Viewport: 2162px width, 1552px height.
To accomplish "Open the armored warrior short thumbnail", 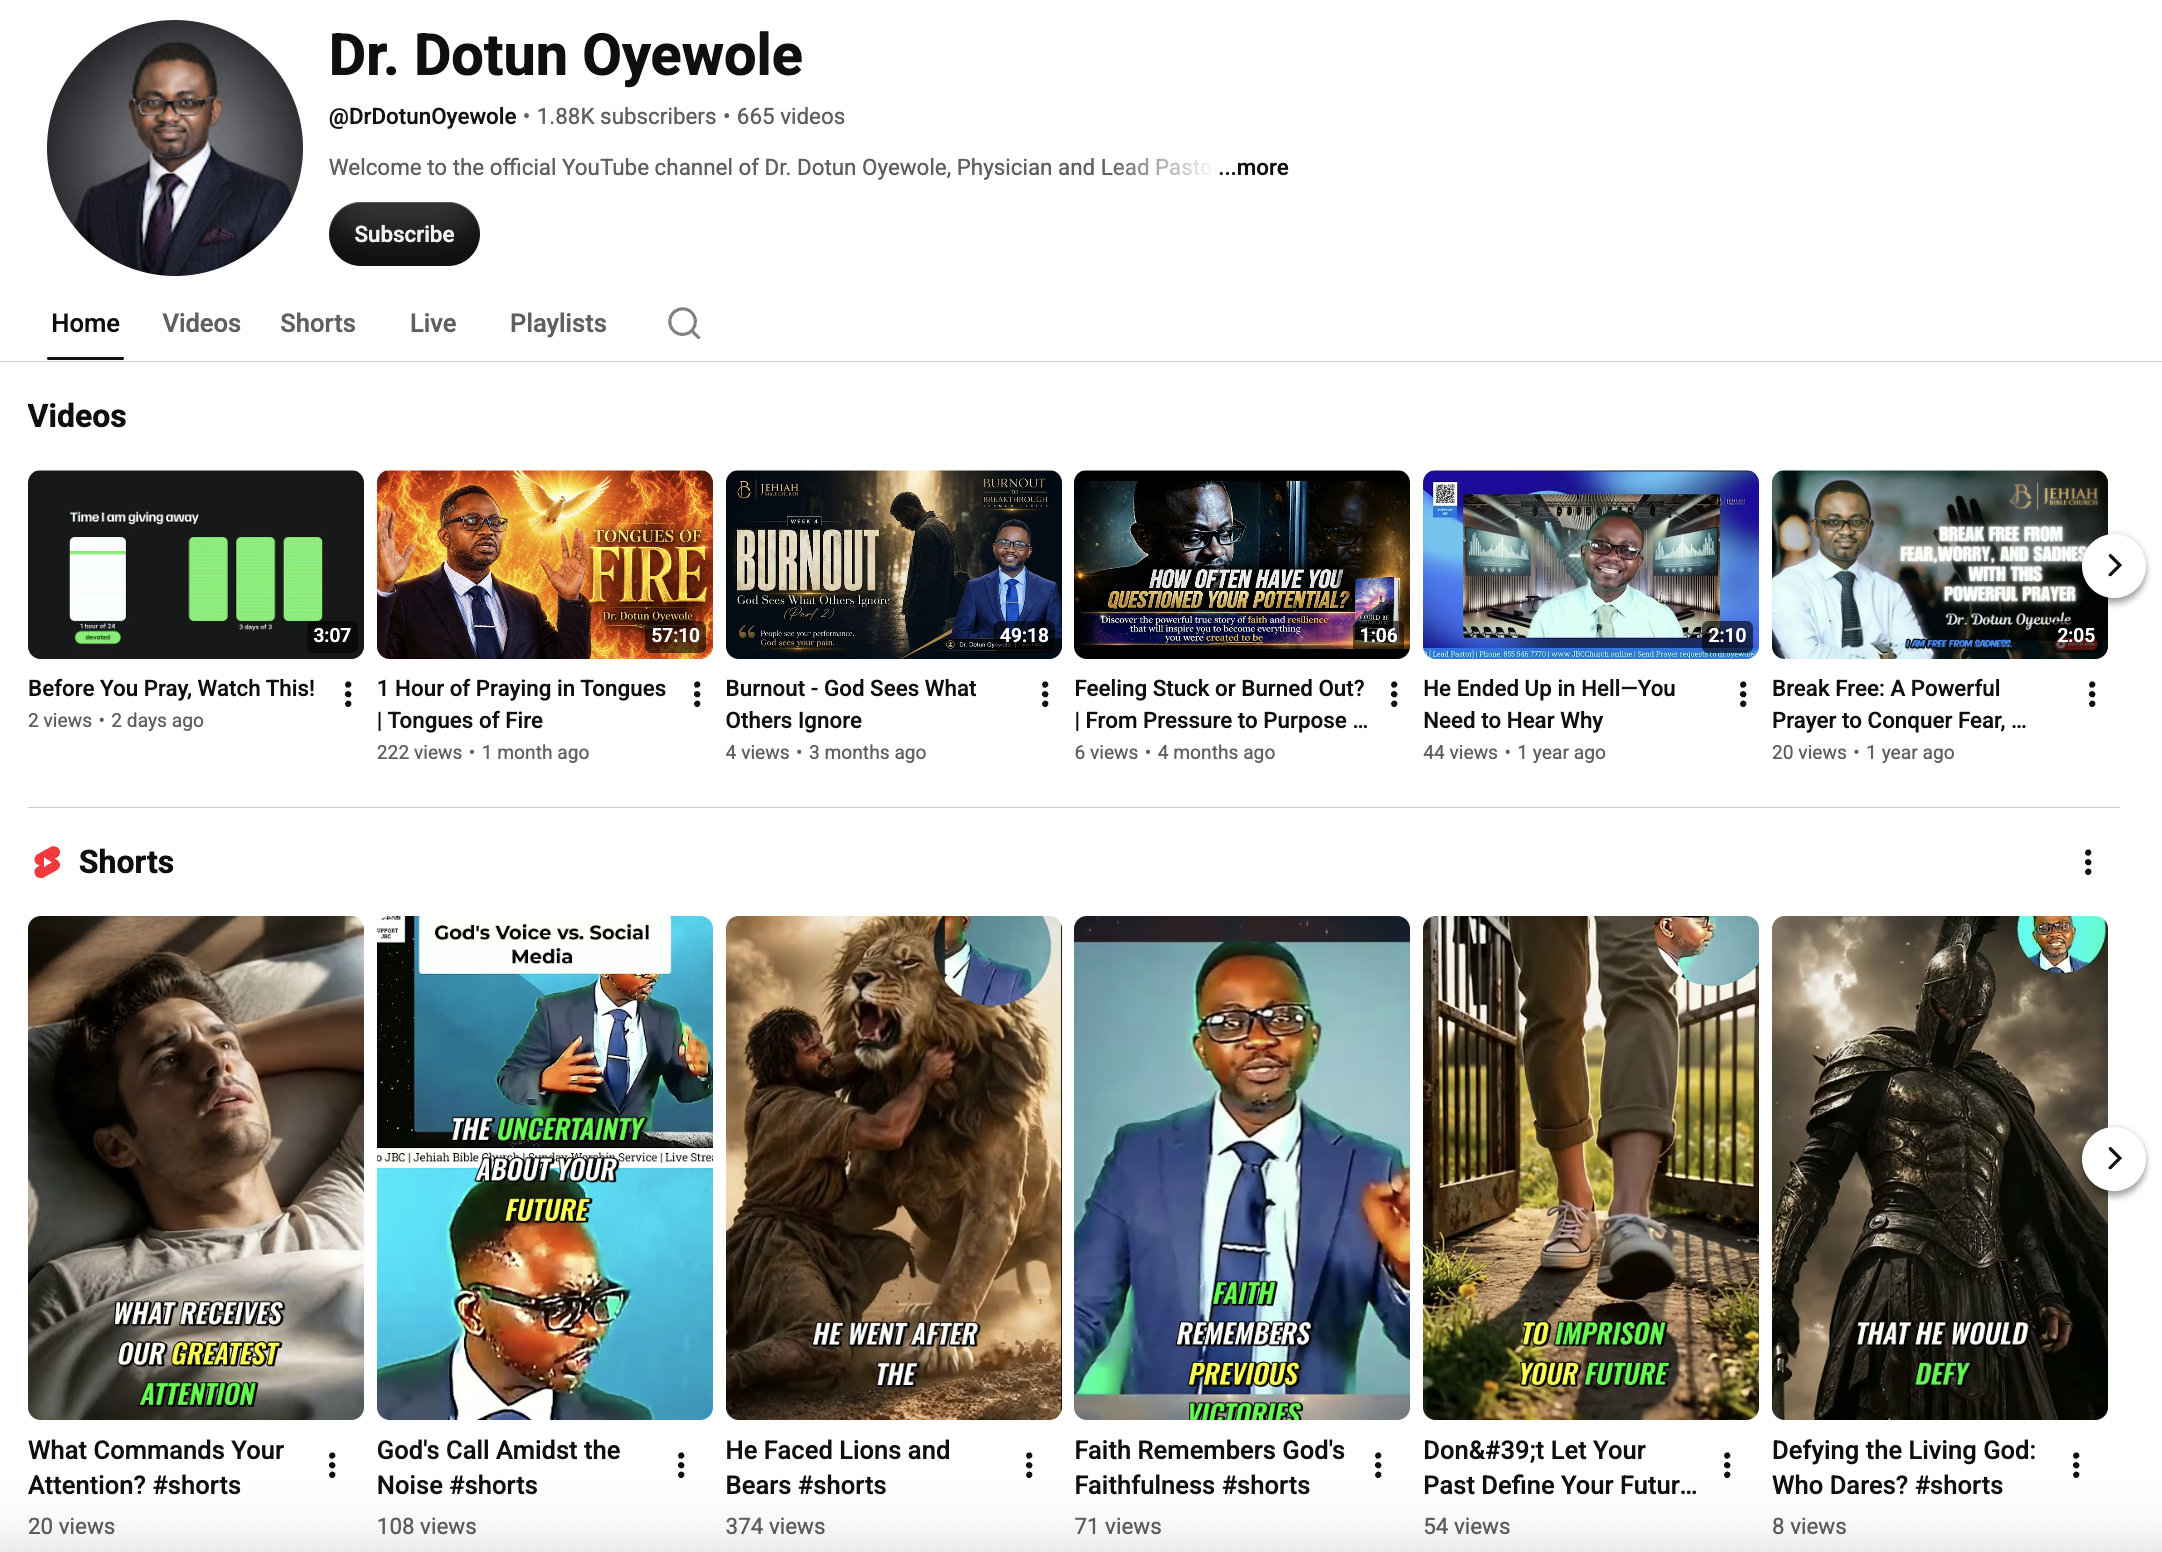I will 1939,1167.
